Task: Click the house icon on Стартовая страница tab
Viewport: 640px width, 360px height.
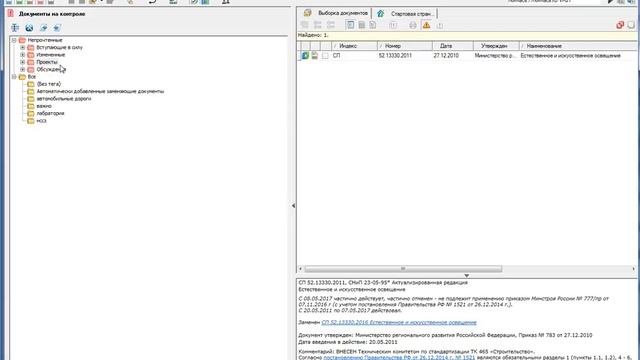Action: (x=380, y=13)
